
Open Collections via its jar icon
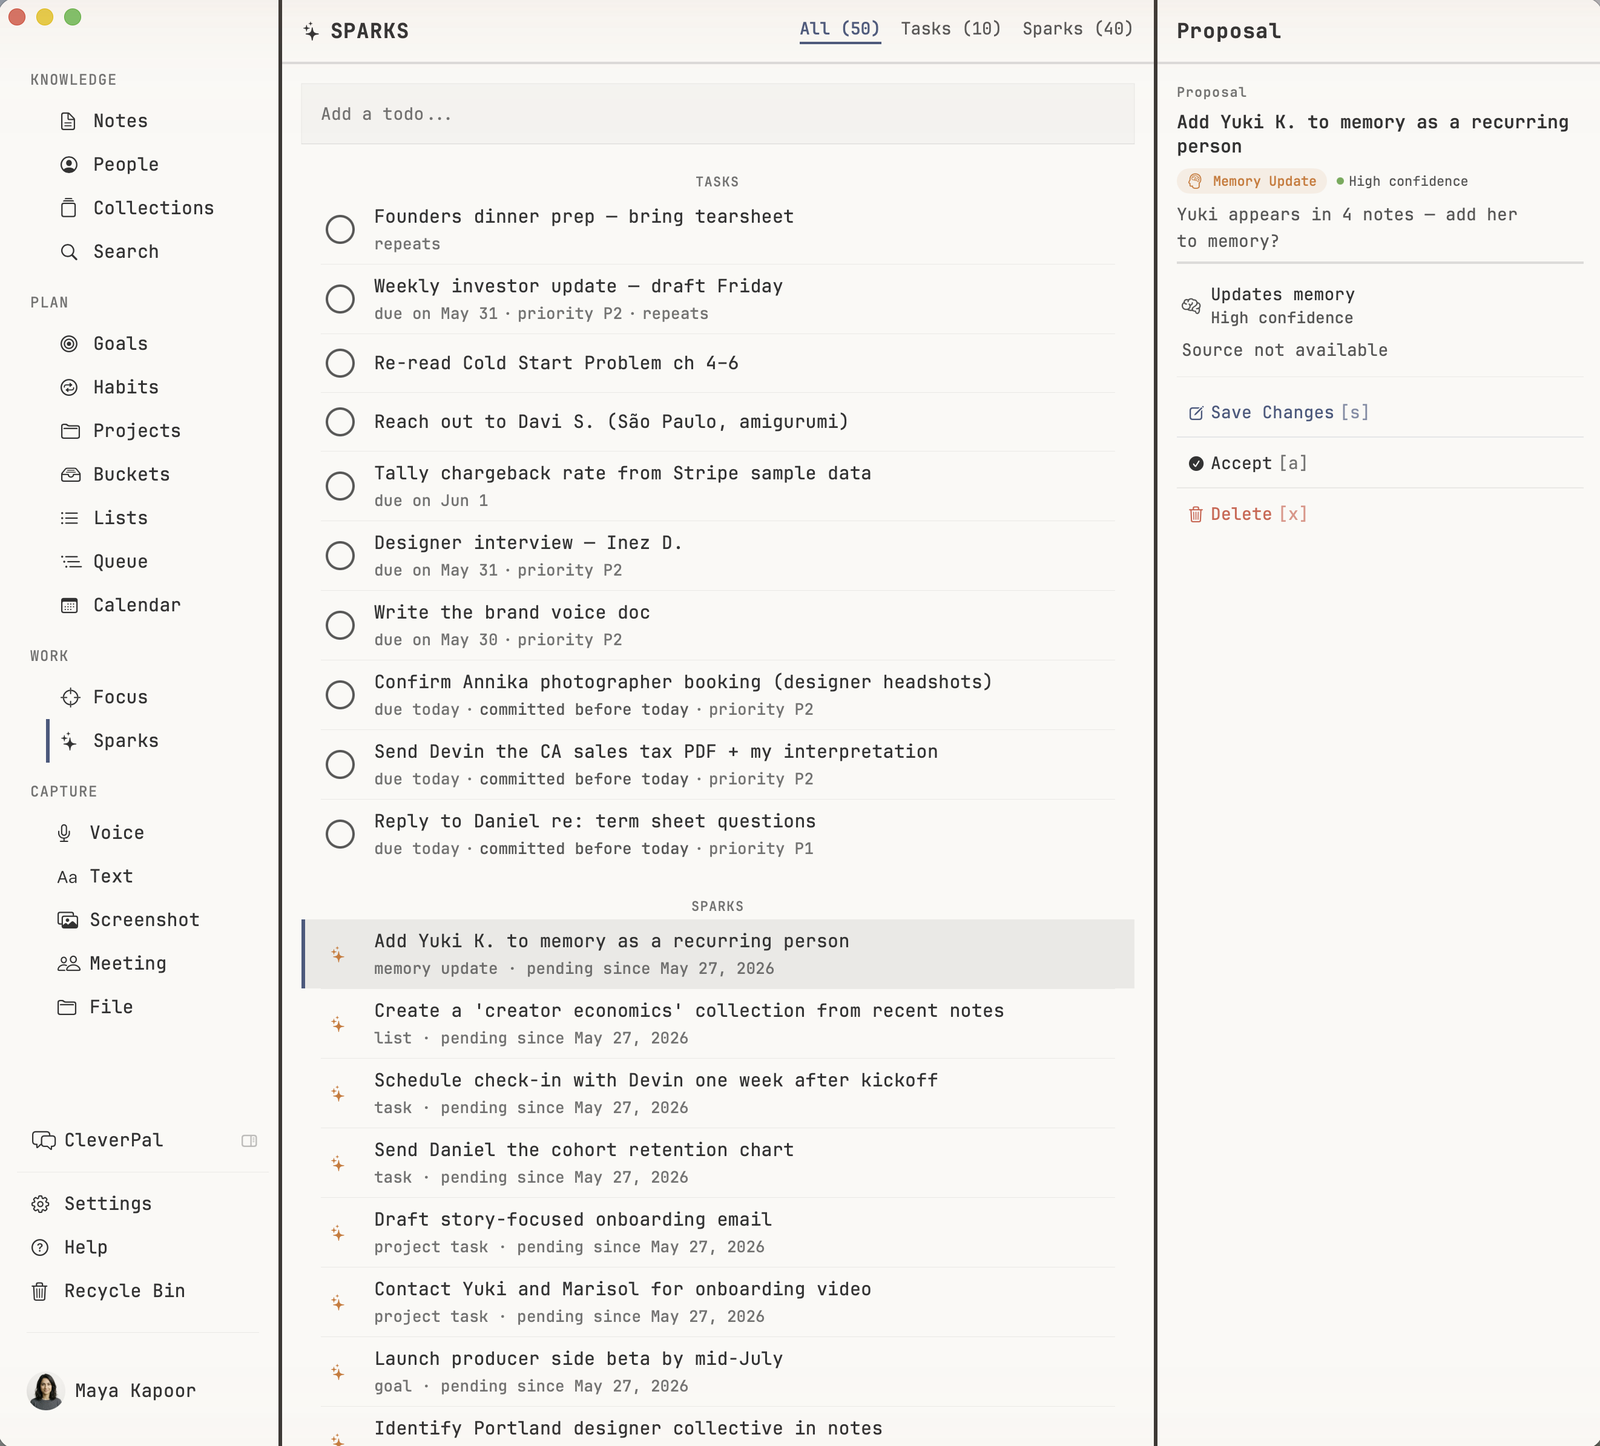pyautogui.click(x=68, y=208)
